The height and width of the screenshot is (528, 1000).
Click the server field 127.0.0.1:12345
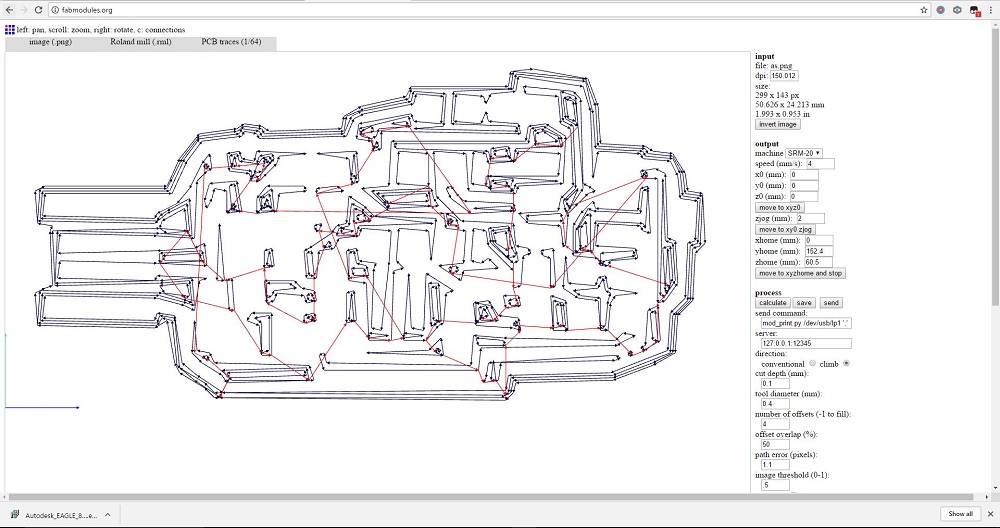pos(806,343)
